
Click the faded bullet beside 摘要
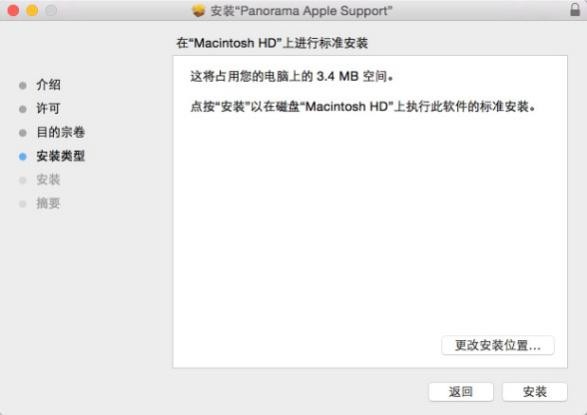coord(23,204)
